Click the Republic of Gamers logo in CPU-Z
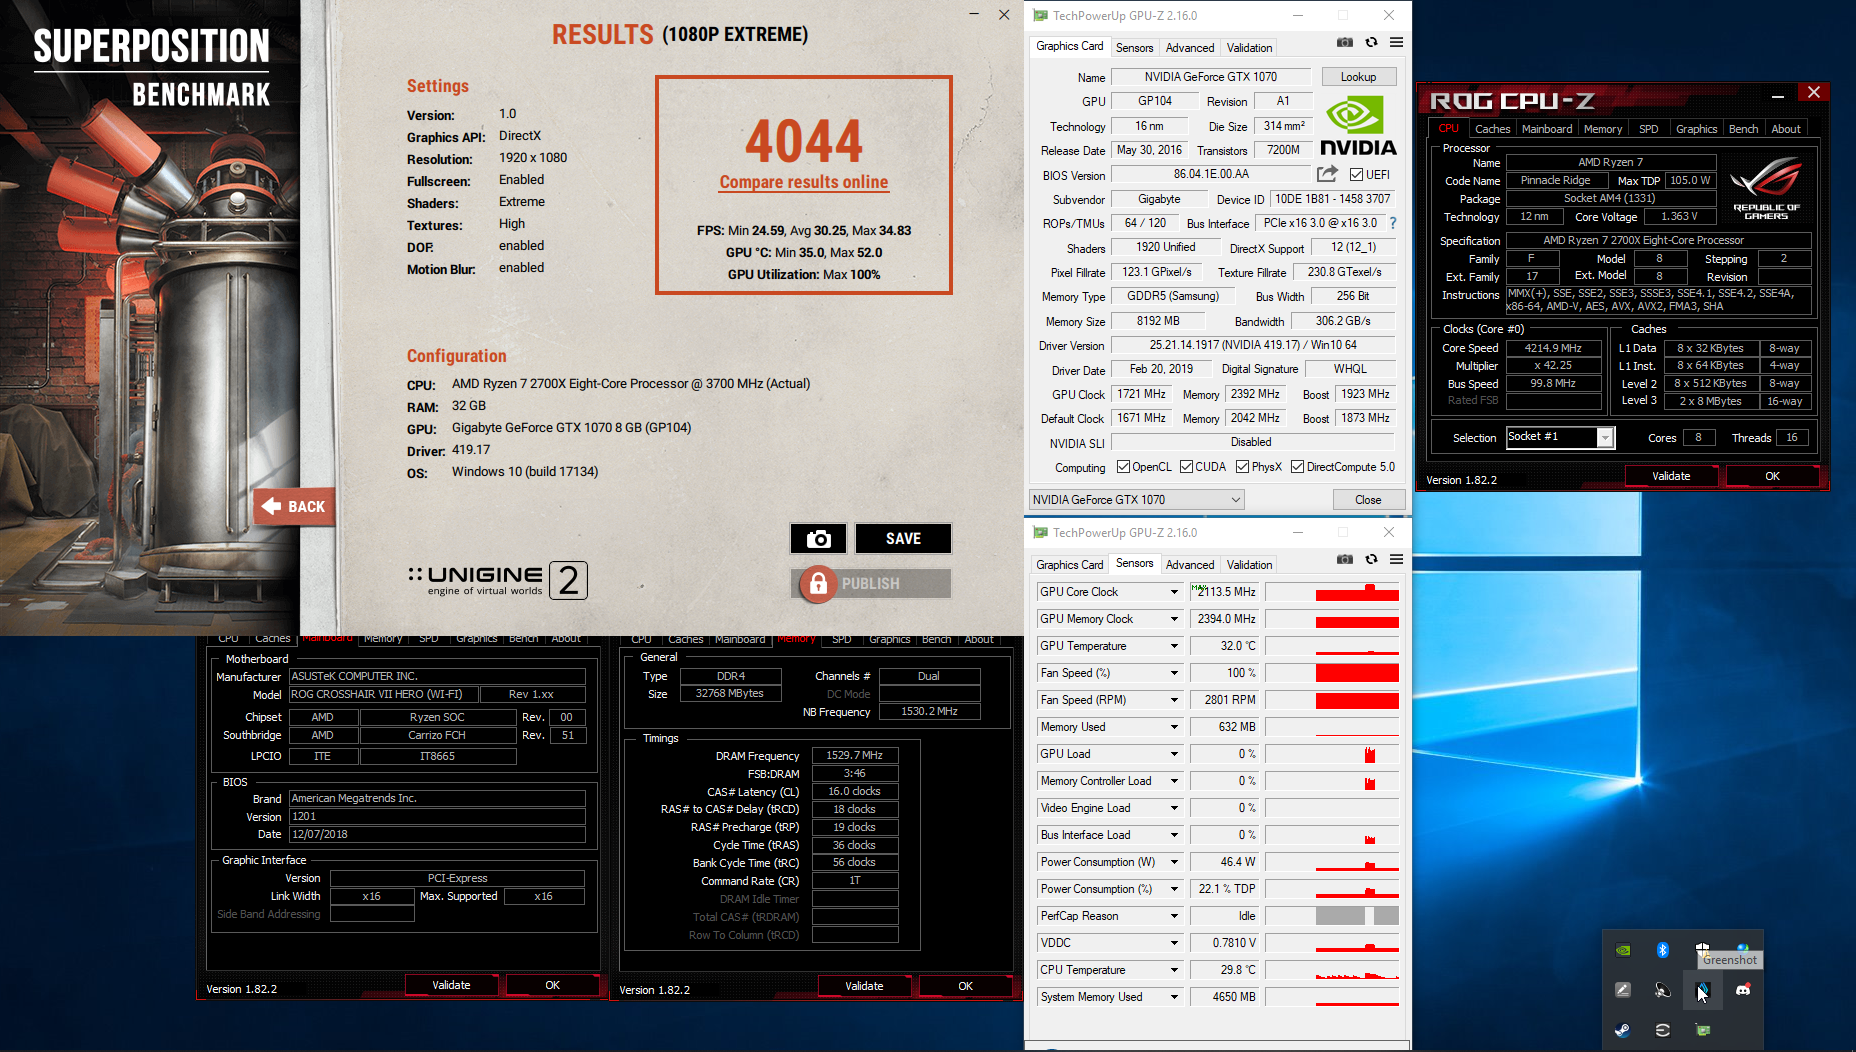 1766,187
